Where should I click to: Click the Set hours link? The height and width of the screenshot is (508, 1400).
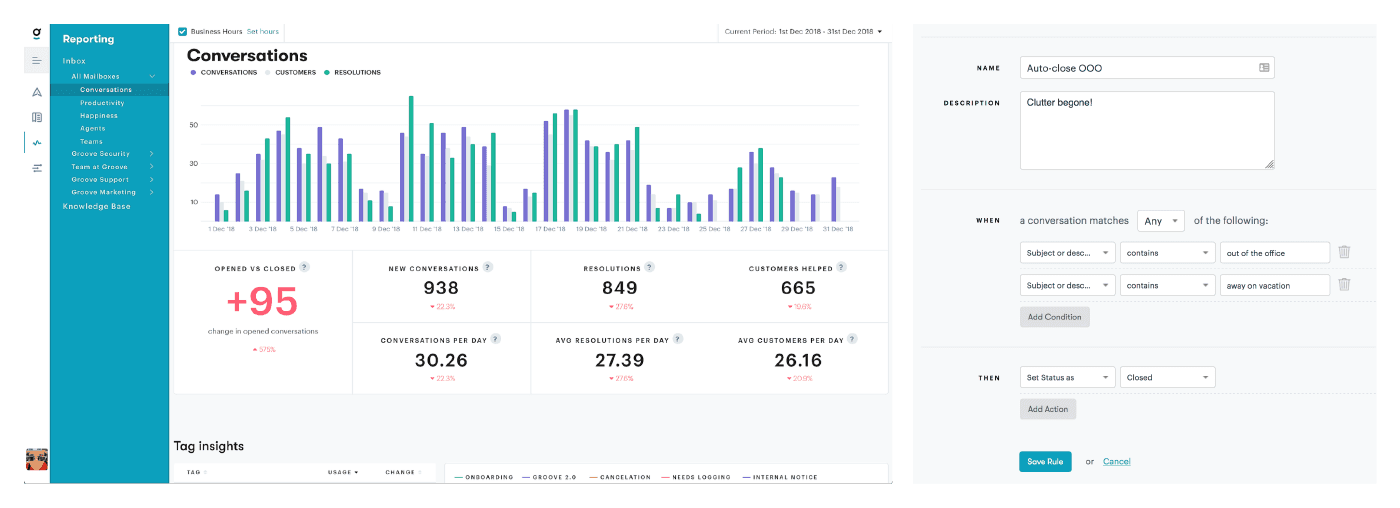[263, 32]
